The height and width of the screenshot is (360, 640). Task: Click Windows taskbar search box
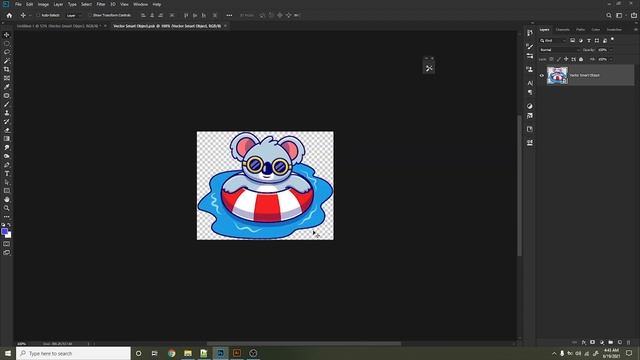point(73,353)
